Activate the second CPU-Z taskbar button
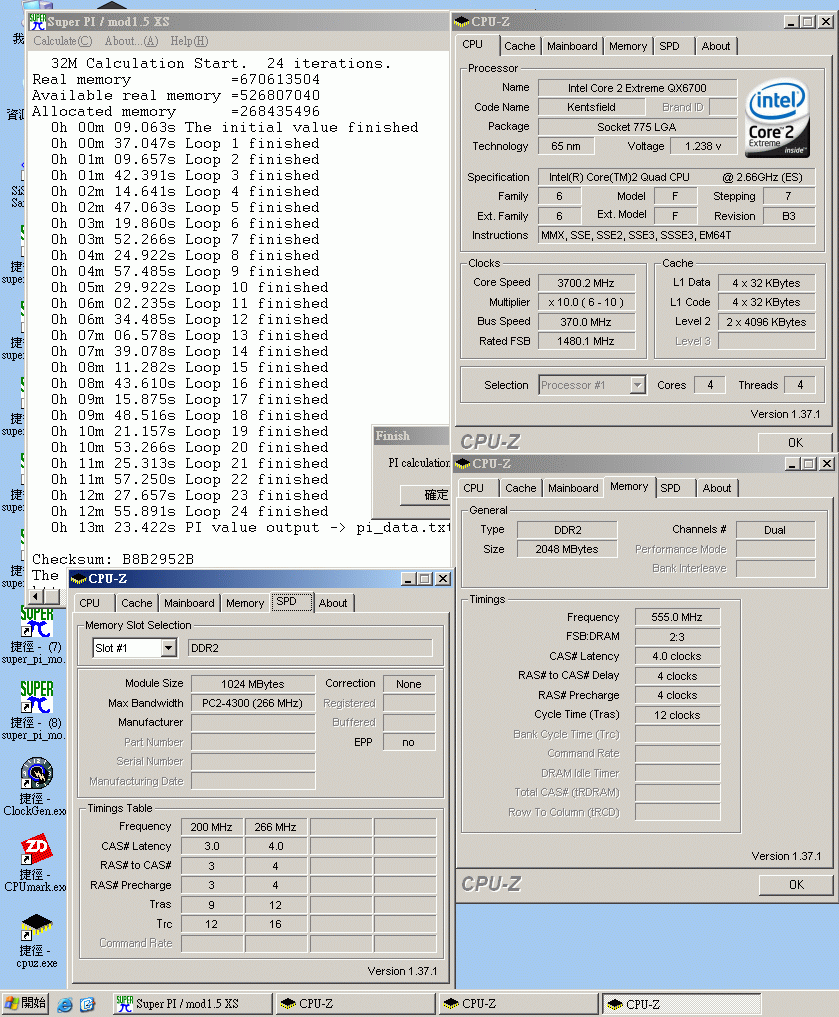 [x=518, y=1003]
